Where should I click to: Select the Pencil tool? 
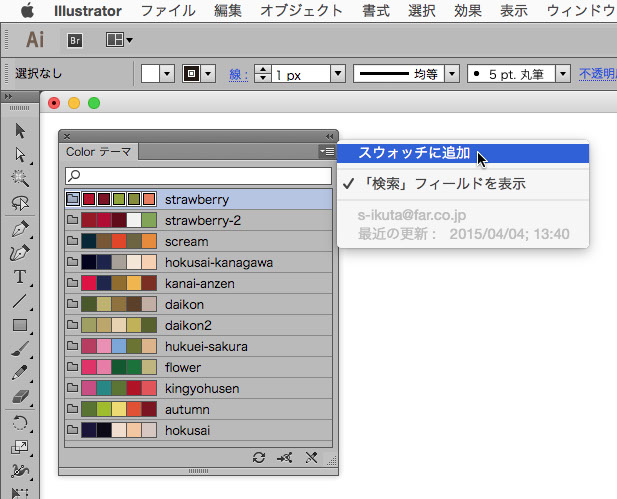coord(20,373)
